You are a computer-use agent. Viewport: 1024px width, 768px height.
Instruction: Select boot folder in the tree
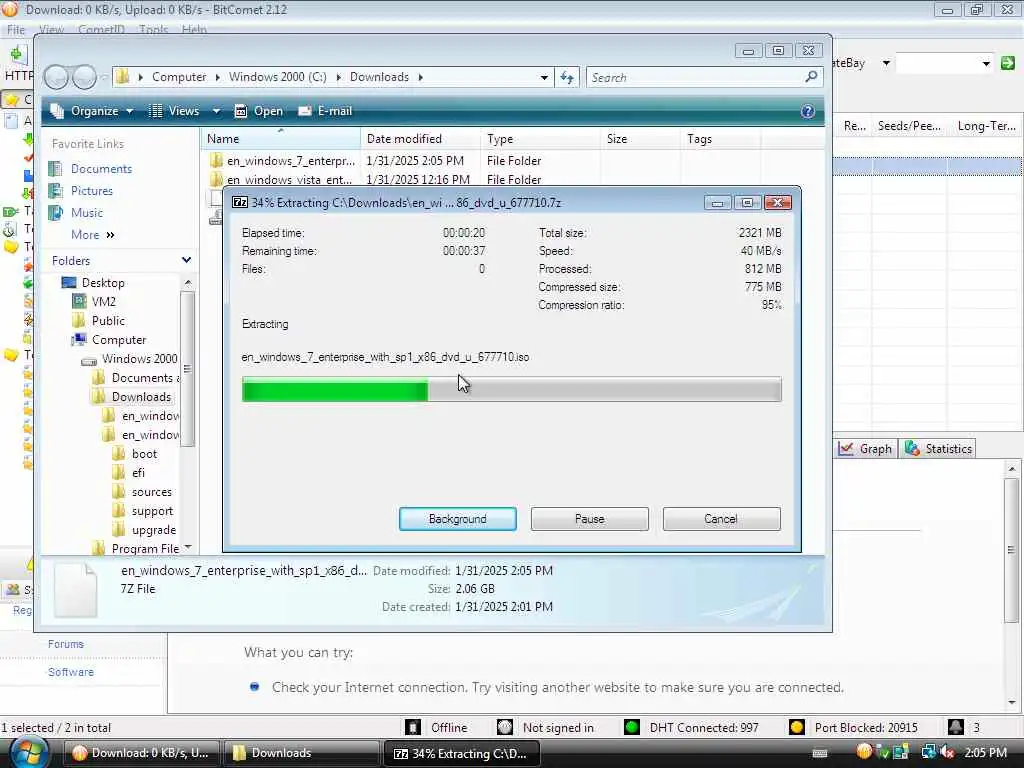coord(144,454)
